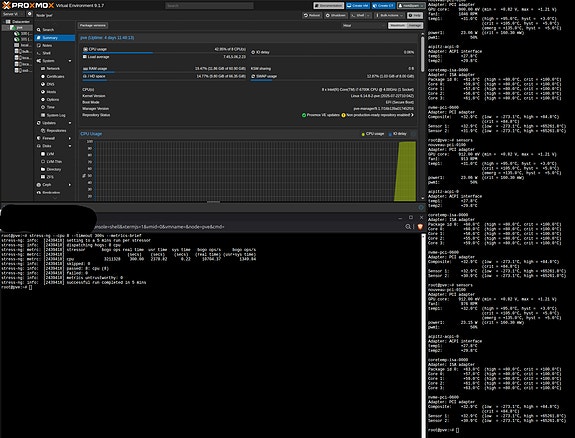Click the top search input field
This screenshot has height=438, width=575.
click(209, 6)
